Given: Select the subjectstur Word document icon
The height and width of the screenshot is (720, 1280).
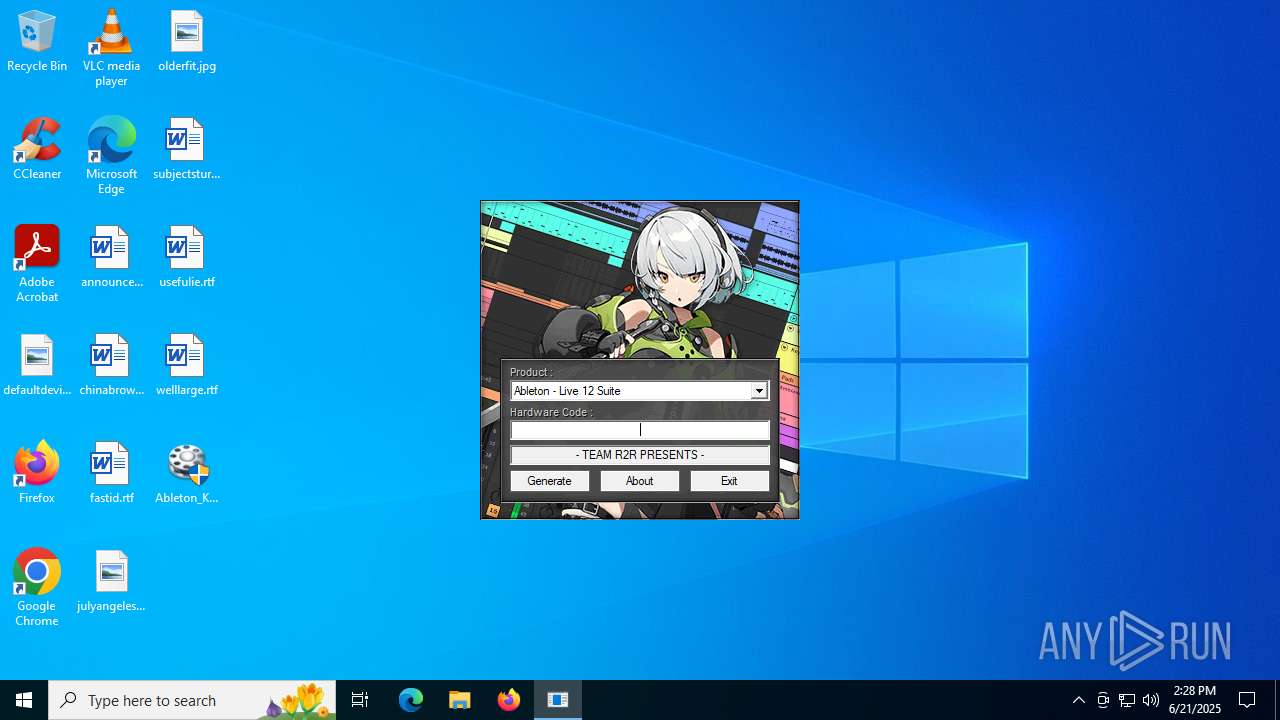Looking at the screenshot, I should coord(187,150).
